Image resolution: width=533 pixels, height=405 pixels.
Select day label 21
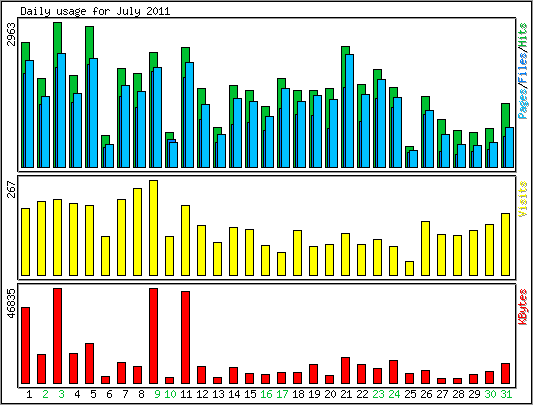(346, 394)
